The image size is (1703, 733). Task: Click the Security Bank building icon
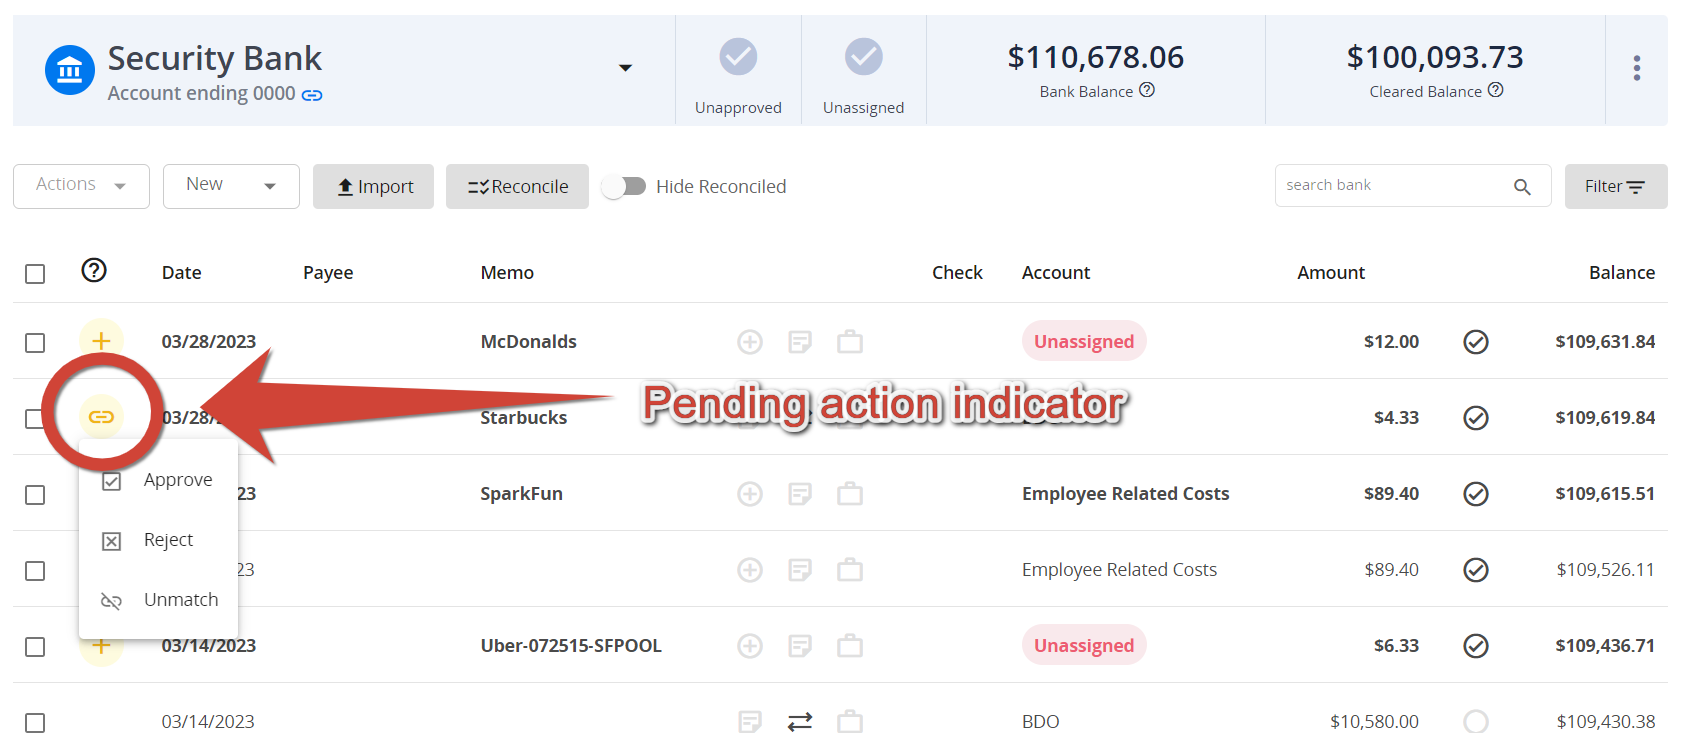click(x=70, y=70)
